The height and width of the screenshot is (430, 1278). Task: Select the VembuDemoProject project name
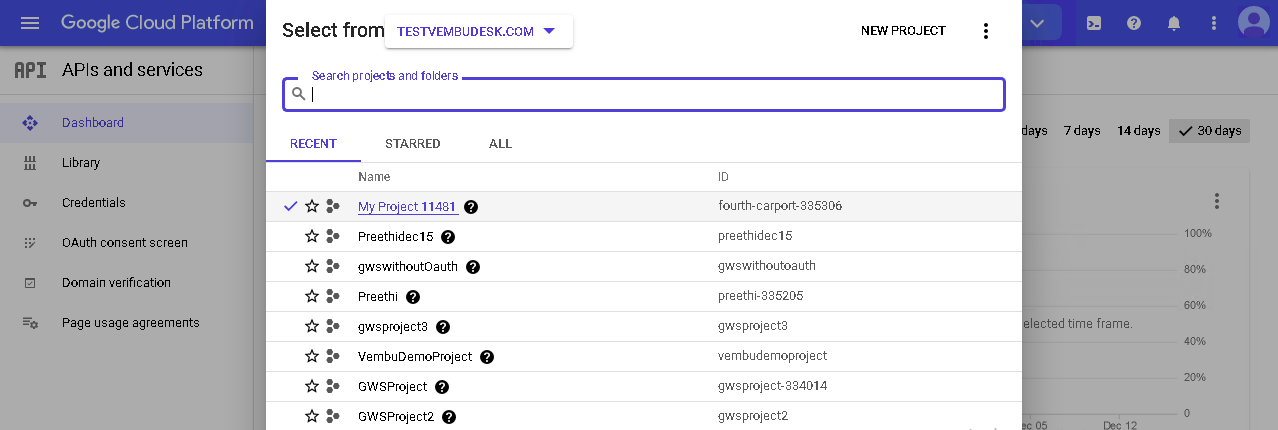tap(415, 357)
